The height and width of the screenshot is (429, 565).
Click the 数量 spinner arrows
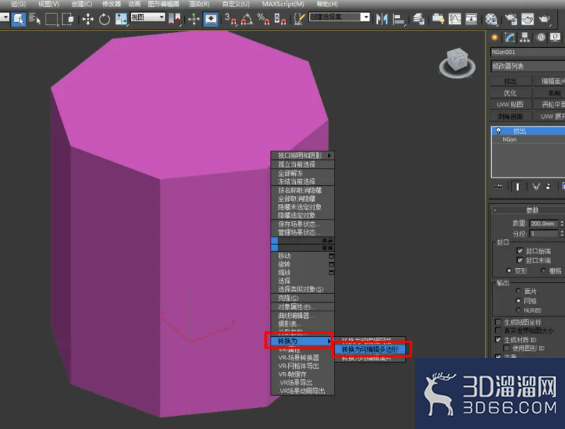561,224
